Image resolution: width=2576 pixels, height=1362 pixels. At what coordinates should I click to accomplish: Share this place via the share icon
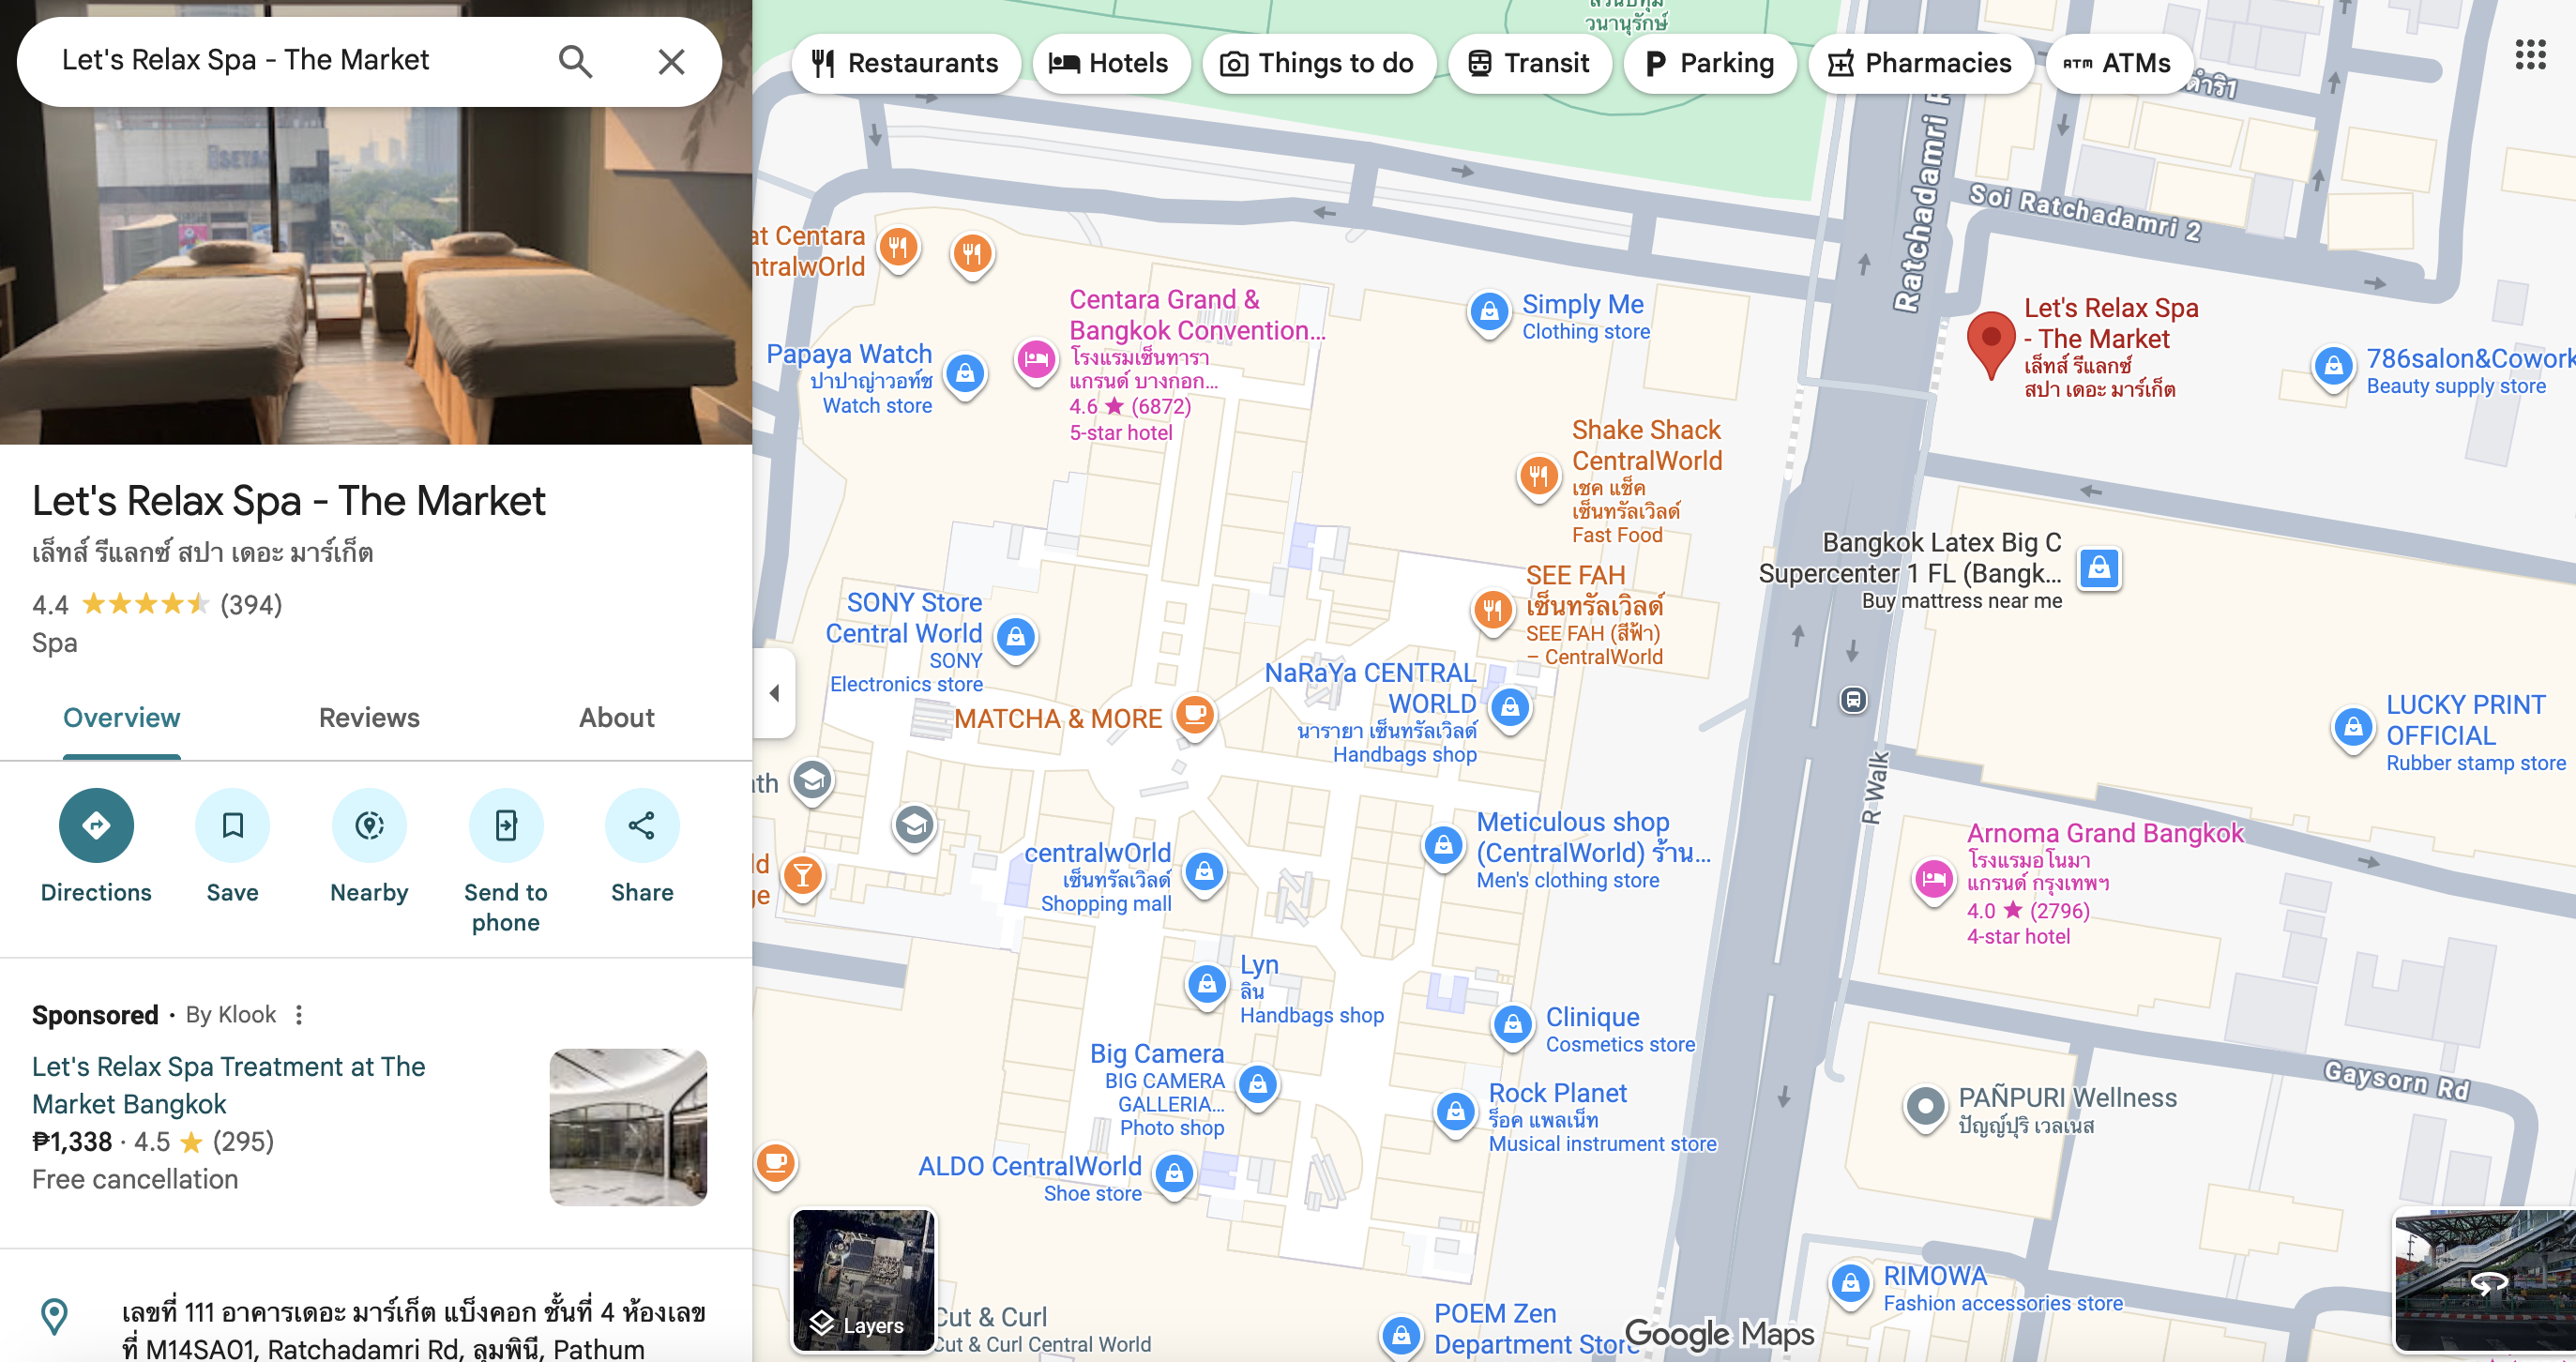[x=641, y=825]
